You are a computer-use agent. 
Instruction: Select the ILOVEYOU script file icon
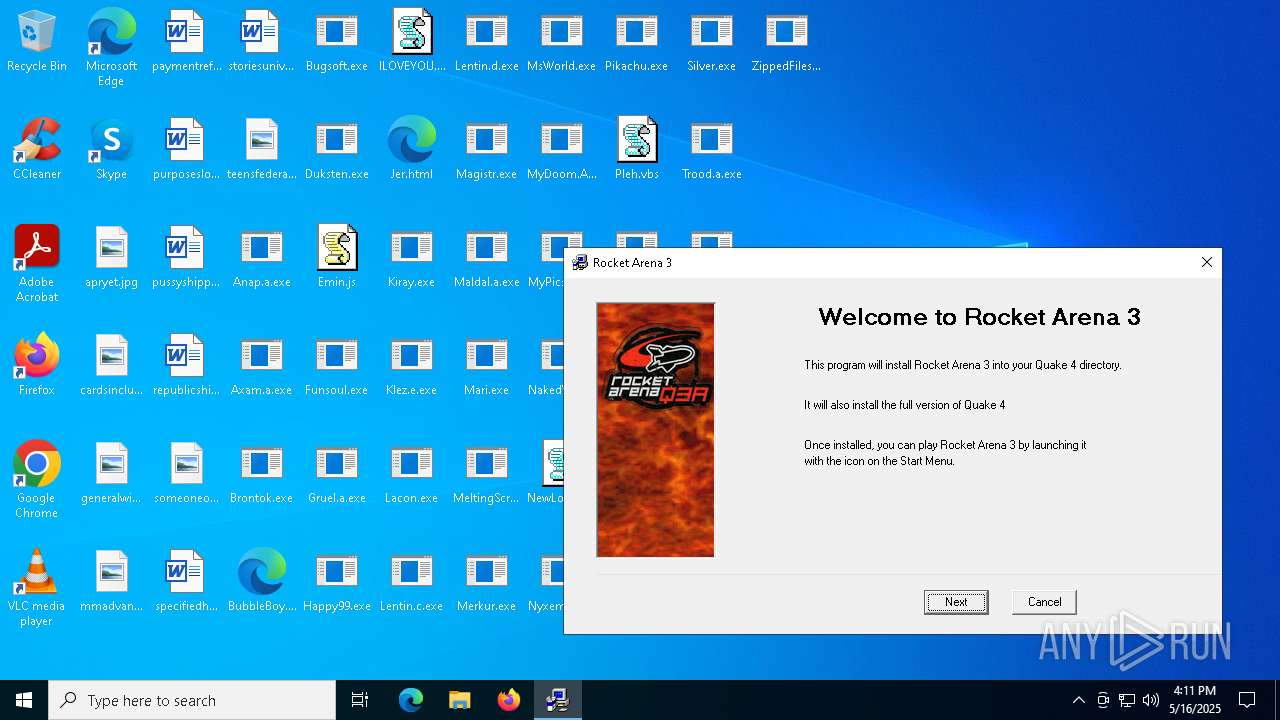pyautogui.click(x=411, y=41)
